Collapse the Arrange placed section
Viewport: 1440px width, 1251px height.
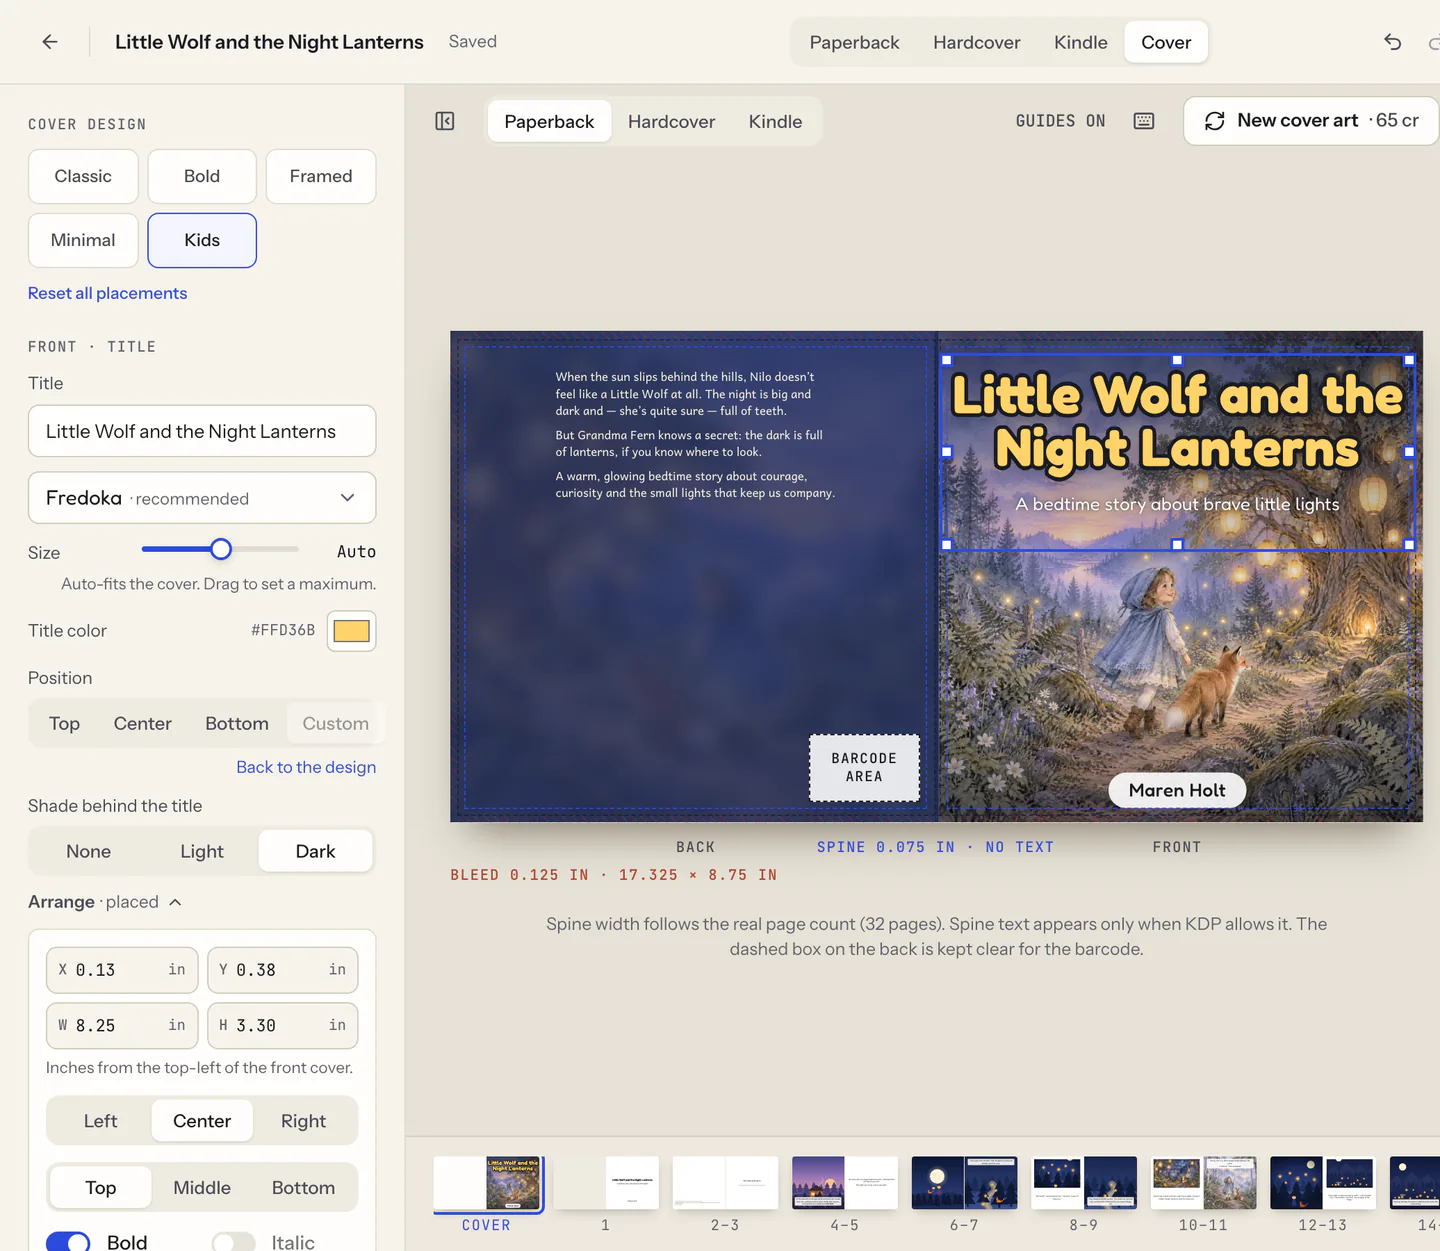[x=105, y=902]
